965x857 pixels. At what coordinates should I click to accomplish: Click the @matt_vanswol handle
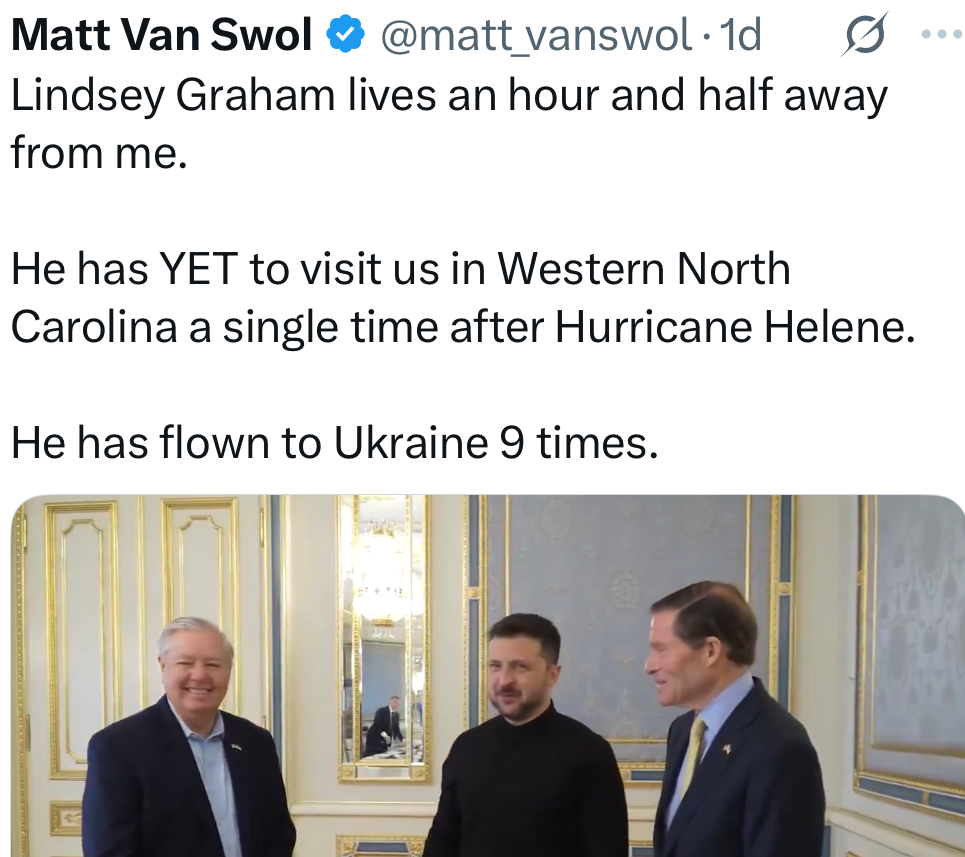(536, 37)
